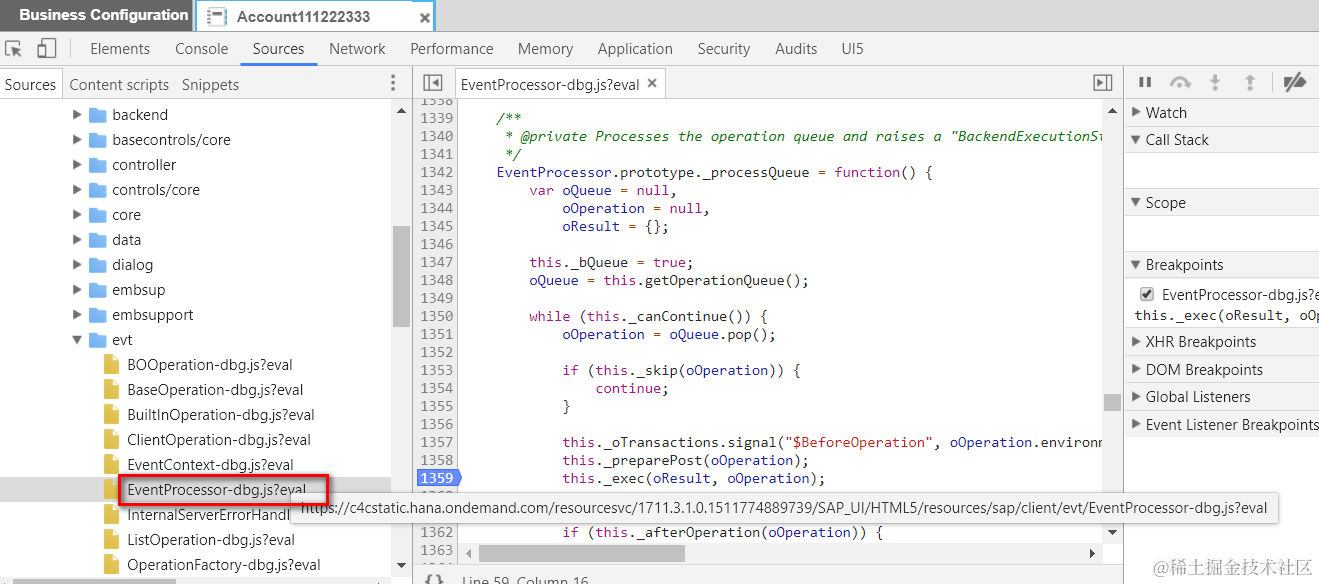Toggle device toolbar icon
Screen dimensions: 1319x584
pos(46,48)
